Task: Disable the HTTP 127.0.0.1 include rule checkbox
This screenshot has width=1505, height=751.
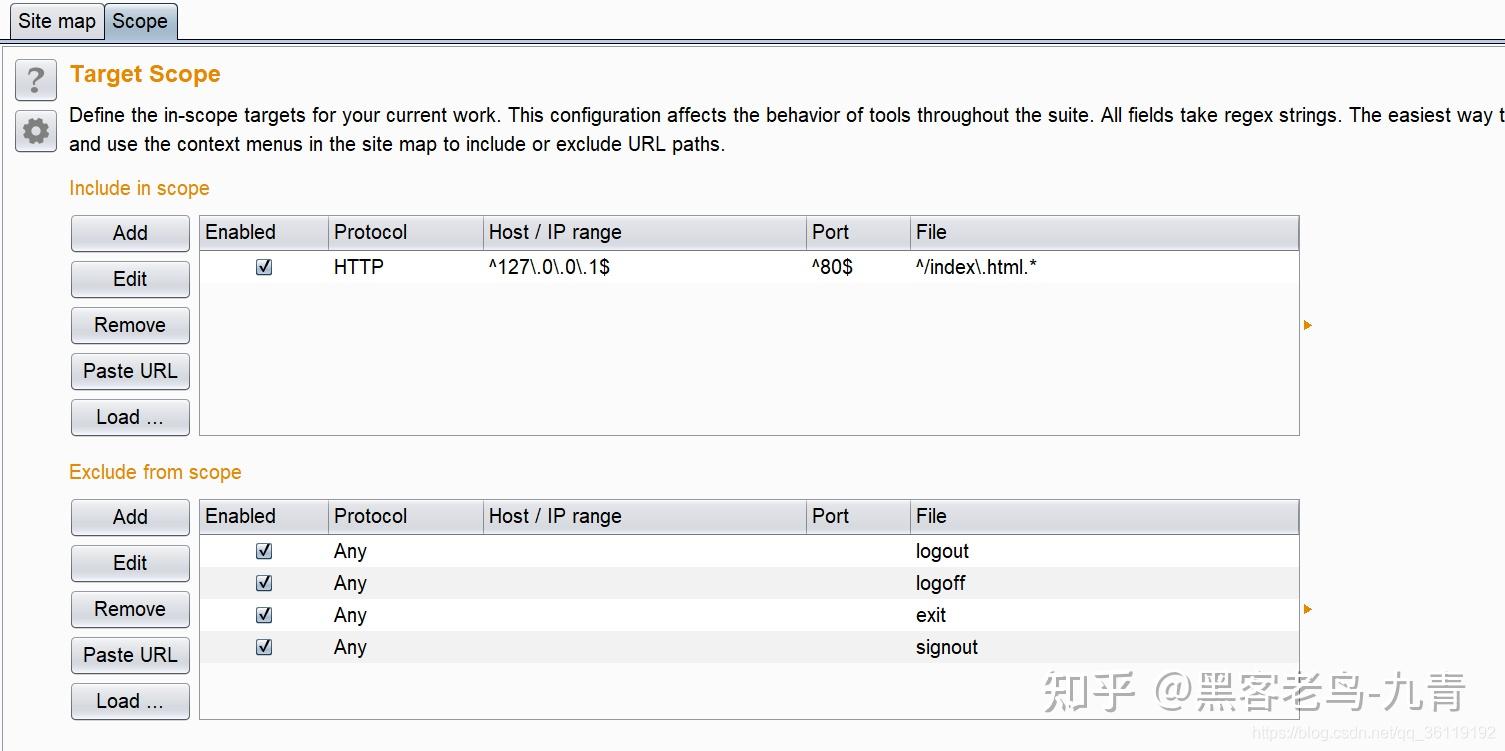Action: pyautogui.click(x=264, y=267)
